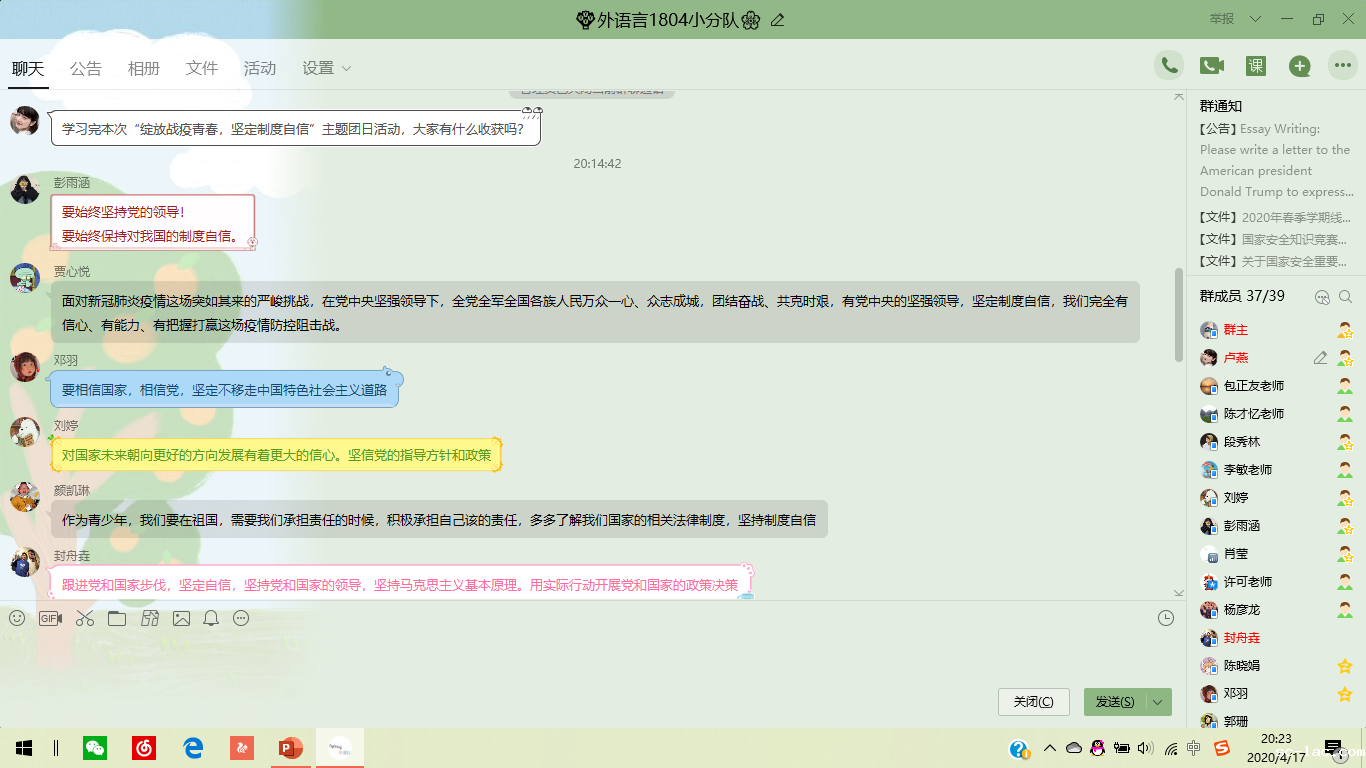This screenshot has width=1366, height=768.
Task: Start a group voice call
Action: [x=1168, y=66]
